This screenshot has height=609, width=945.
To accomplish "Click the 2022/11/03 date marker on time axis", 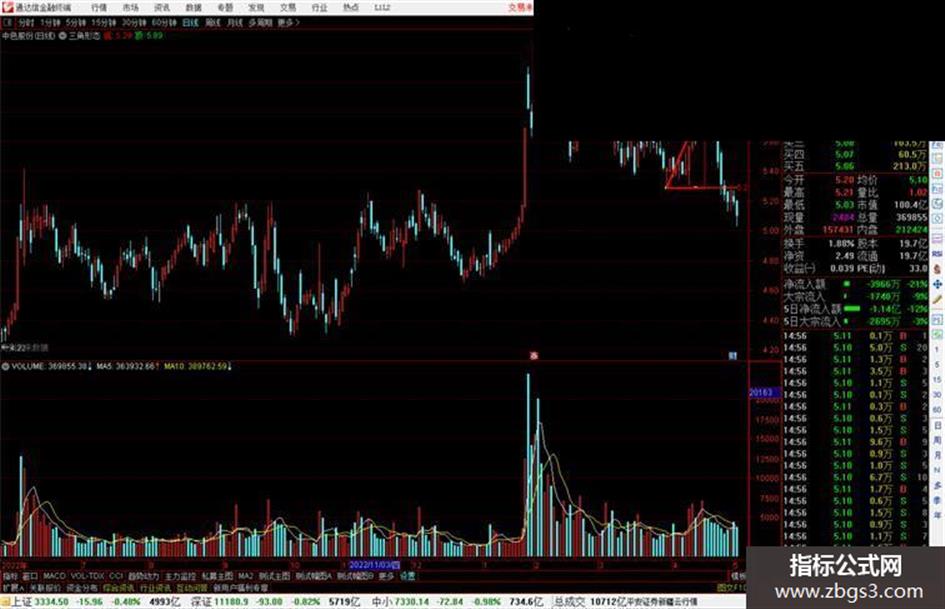I will tap(374, 565).
